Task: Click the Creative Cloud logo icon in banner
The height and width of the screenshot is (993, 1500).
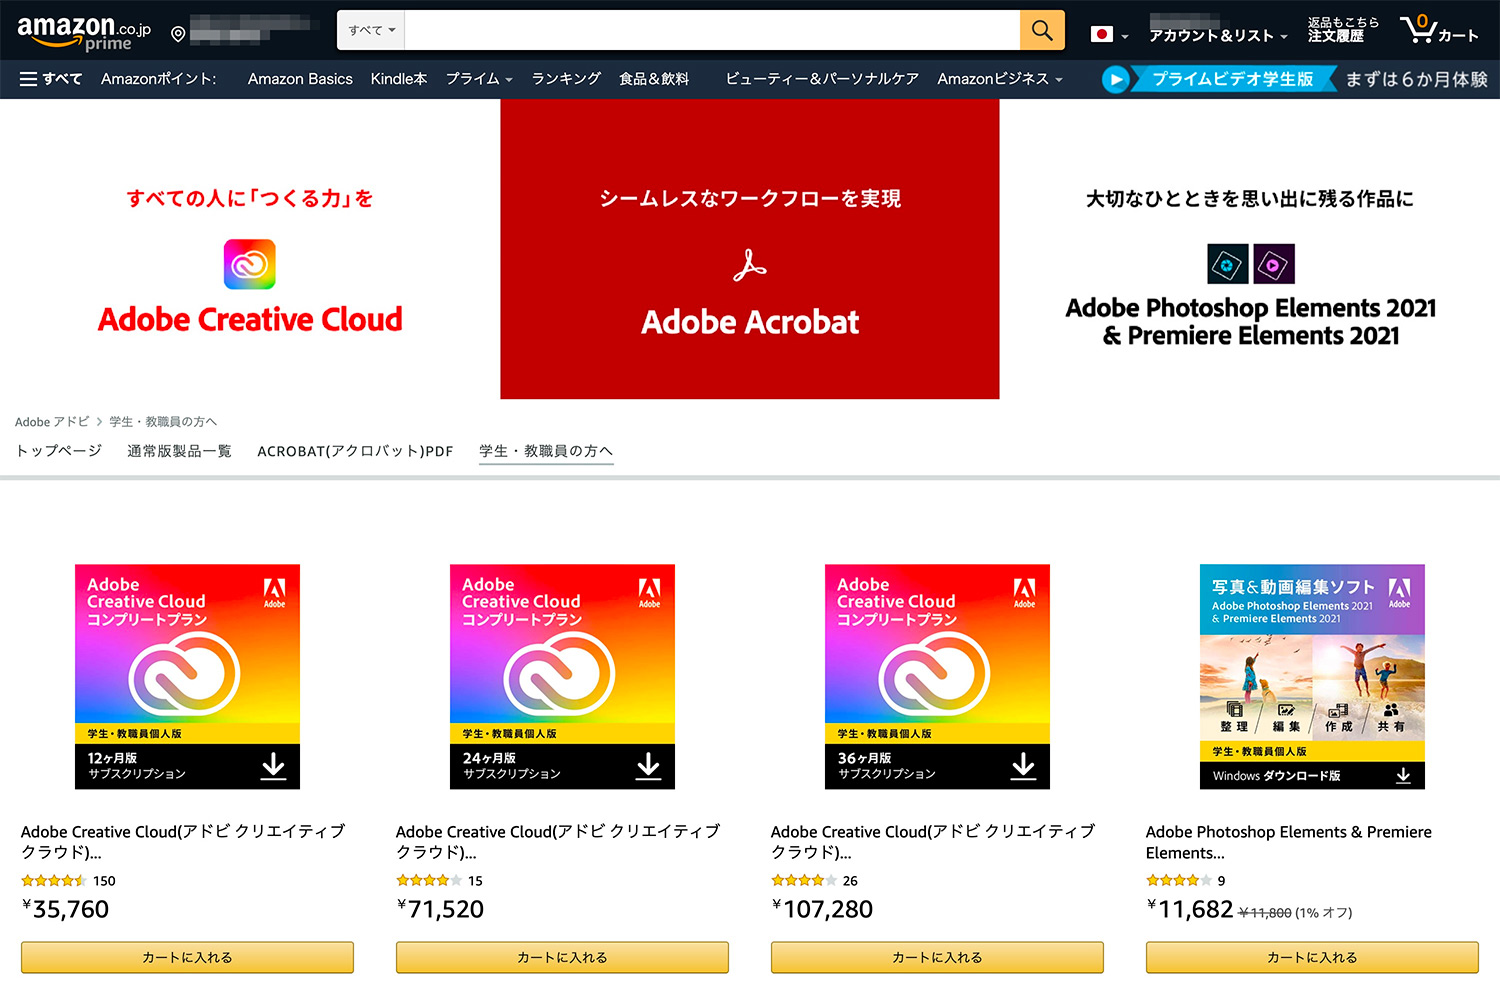Action: coord(249,264)
